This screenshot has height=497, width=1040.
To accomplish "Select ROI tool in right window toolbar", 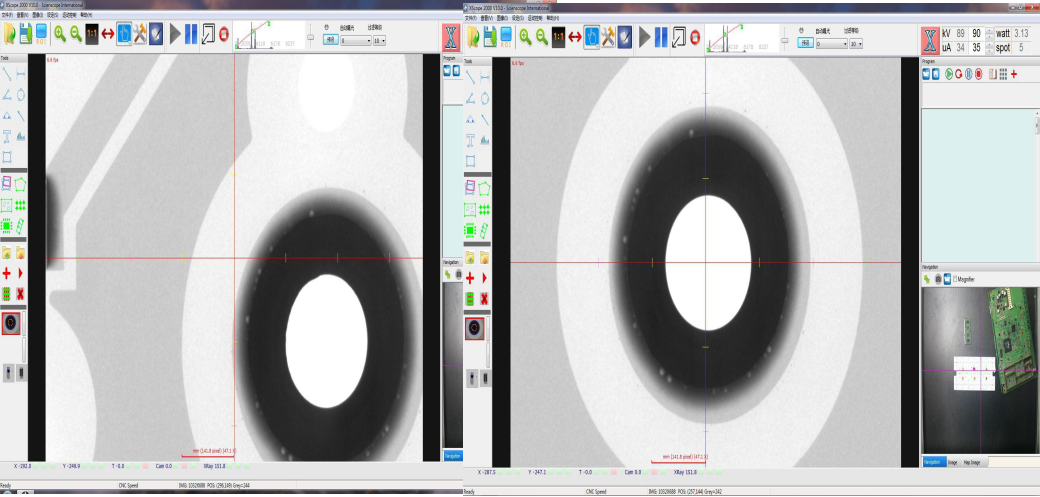I will (506, 37).
